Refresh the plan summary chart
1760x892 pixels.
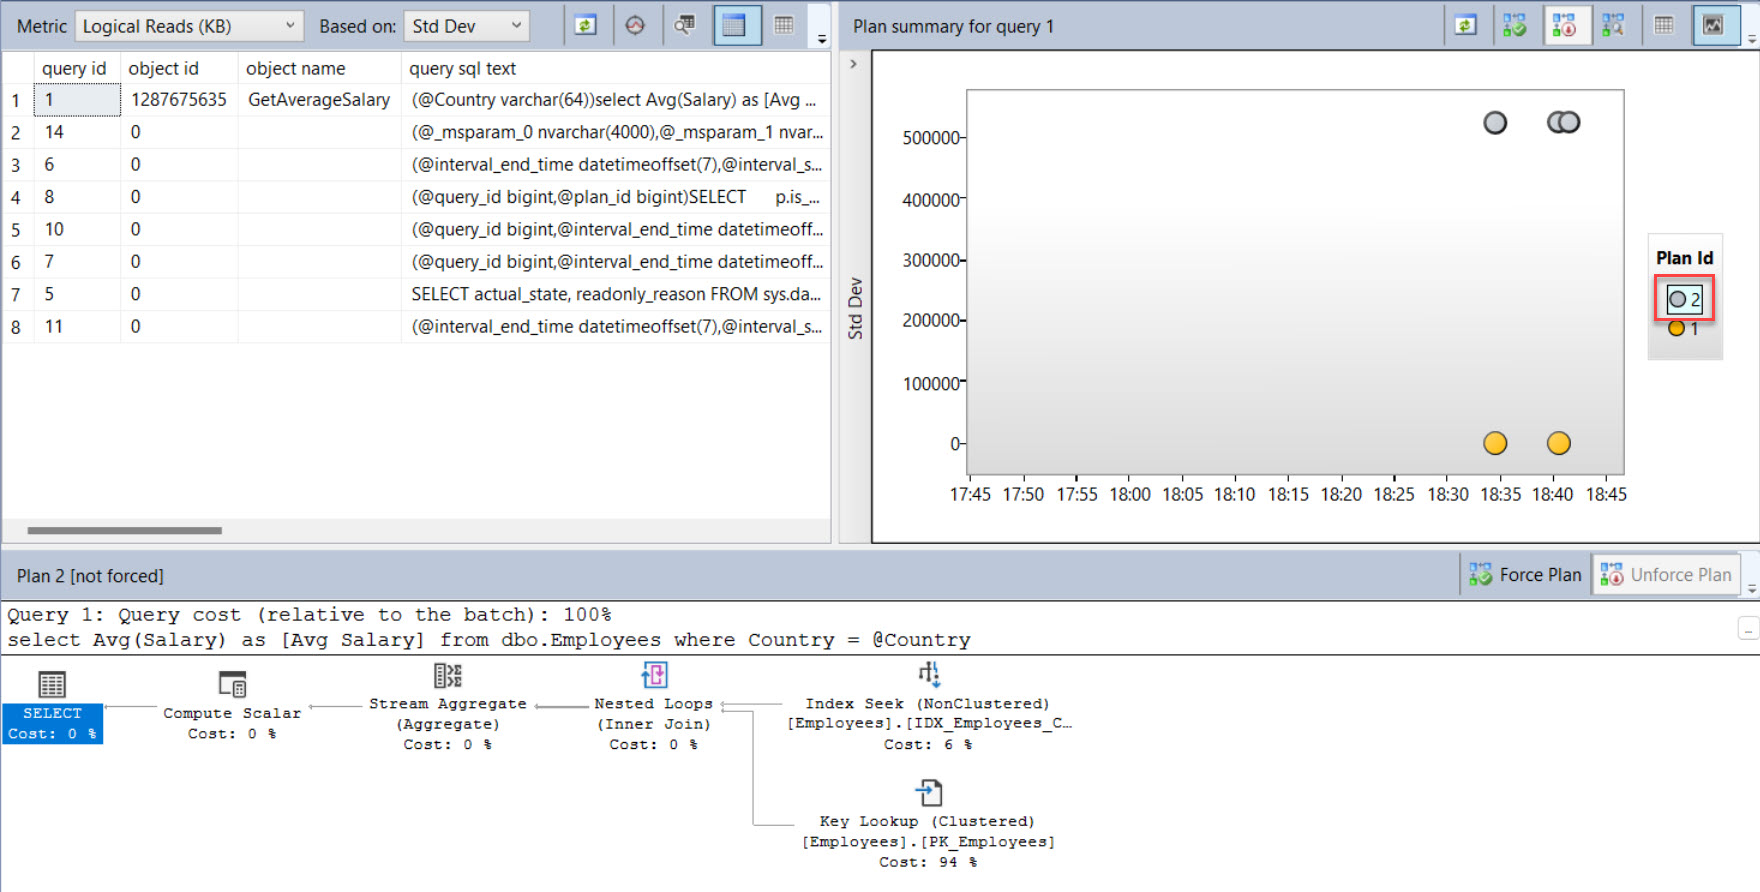[x=1466, y=26]
